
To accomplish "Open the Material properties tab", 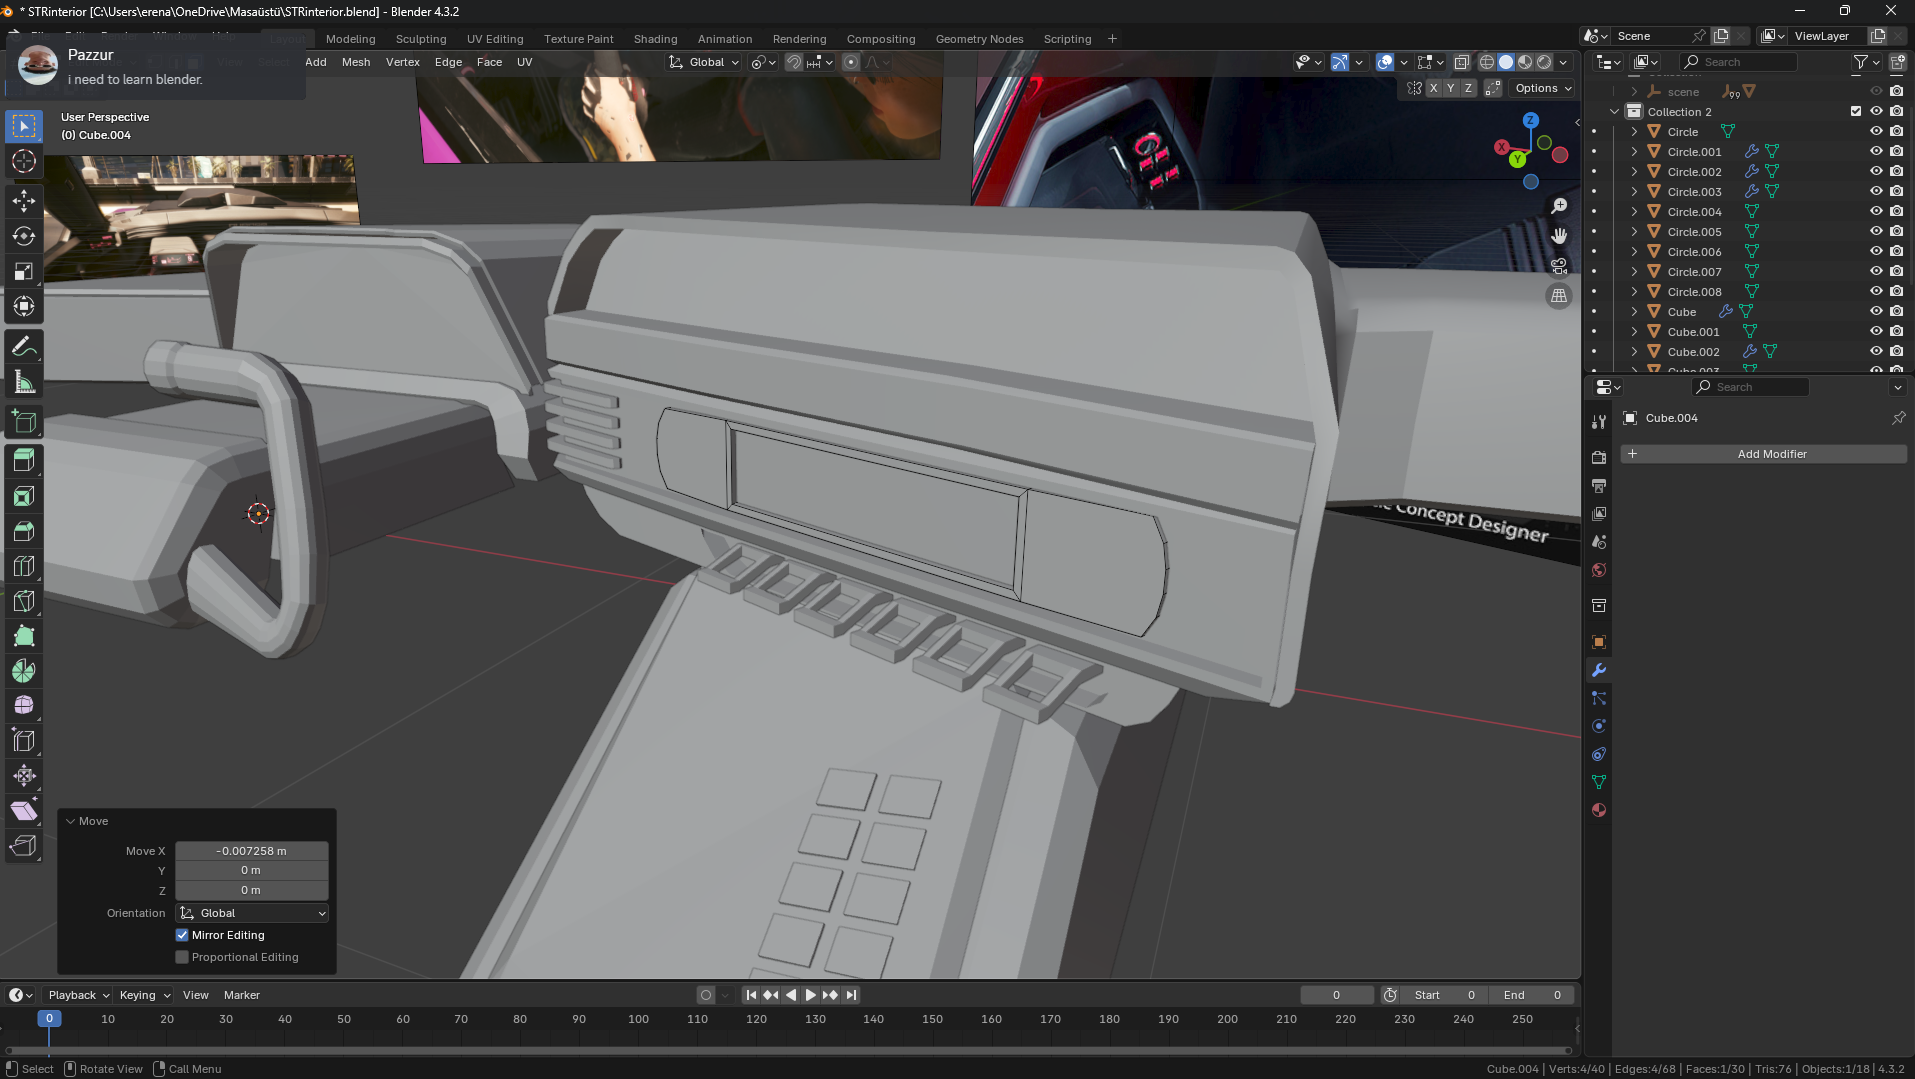I will (1599, 810).
